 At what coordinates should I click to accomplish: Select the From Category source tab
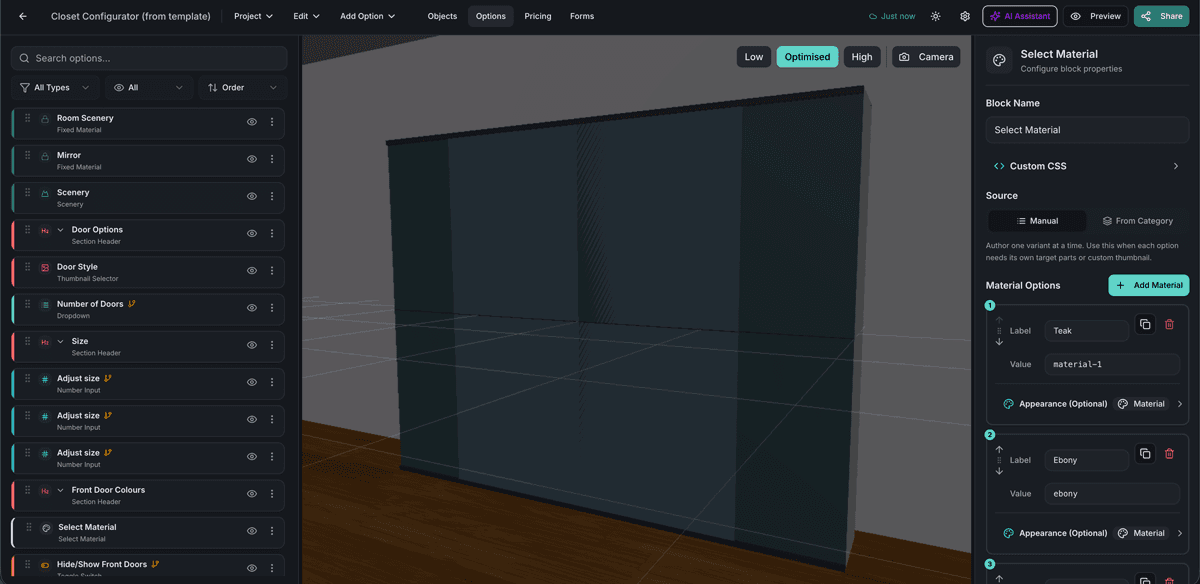[x=1138, y=221]
